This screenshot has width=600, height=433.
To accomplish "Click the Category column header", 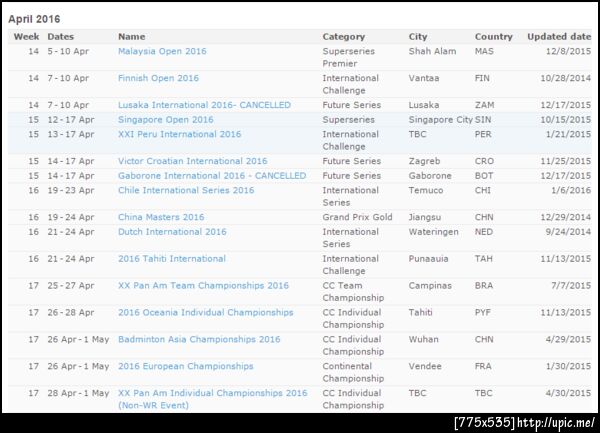I will pos(343,37).
